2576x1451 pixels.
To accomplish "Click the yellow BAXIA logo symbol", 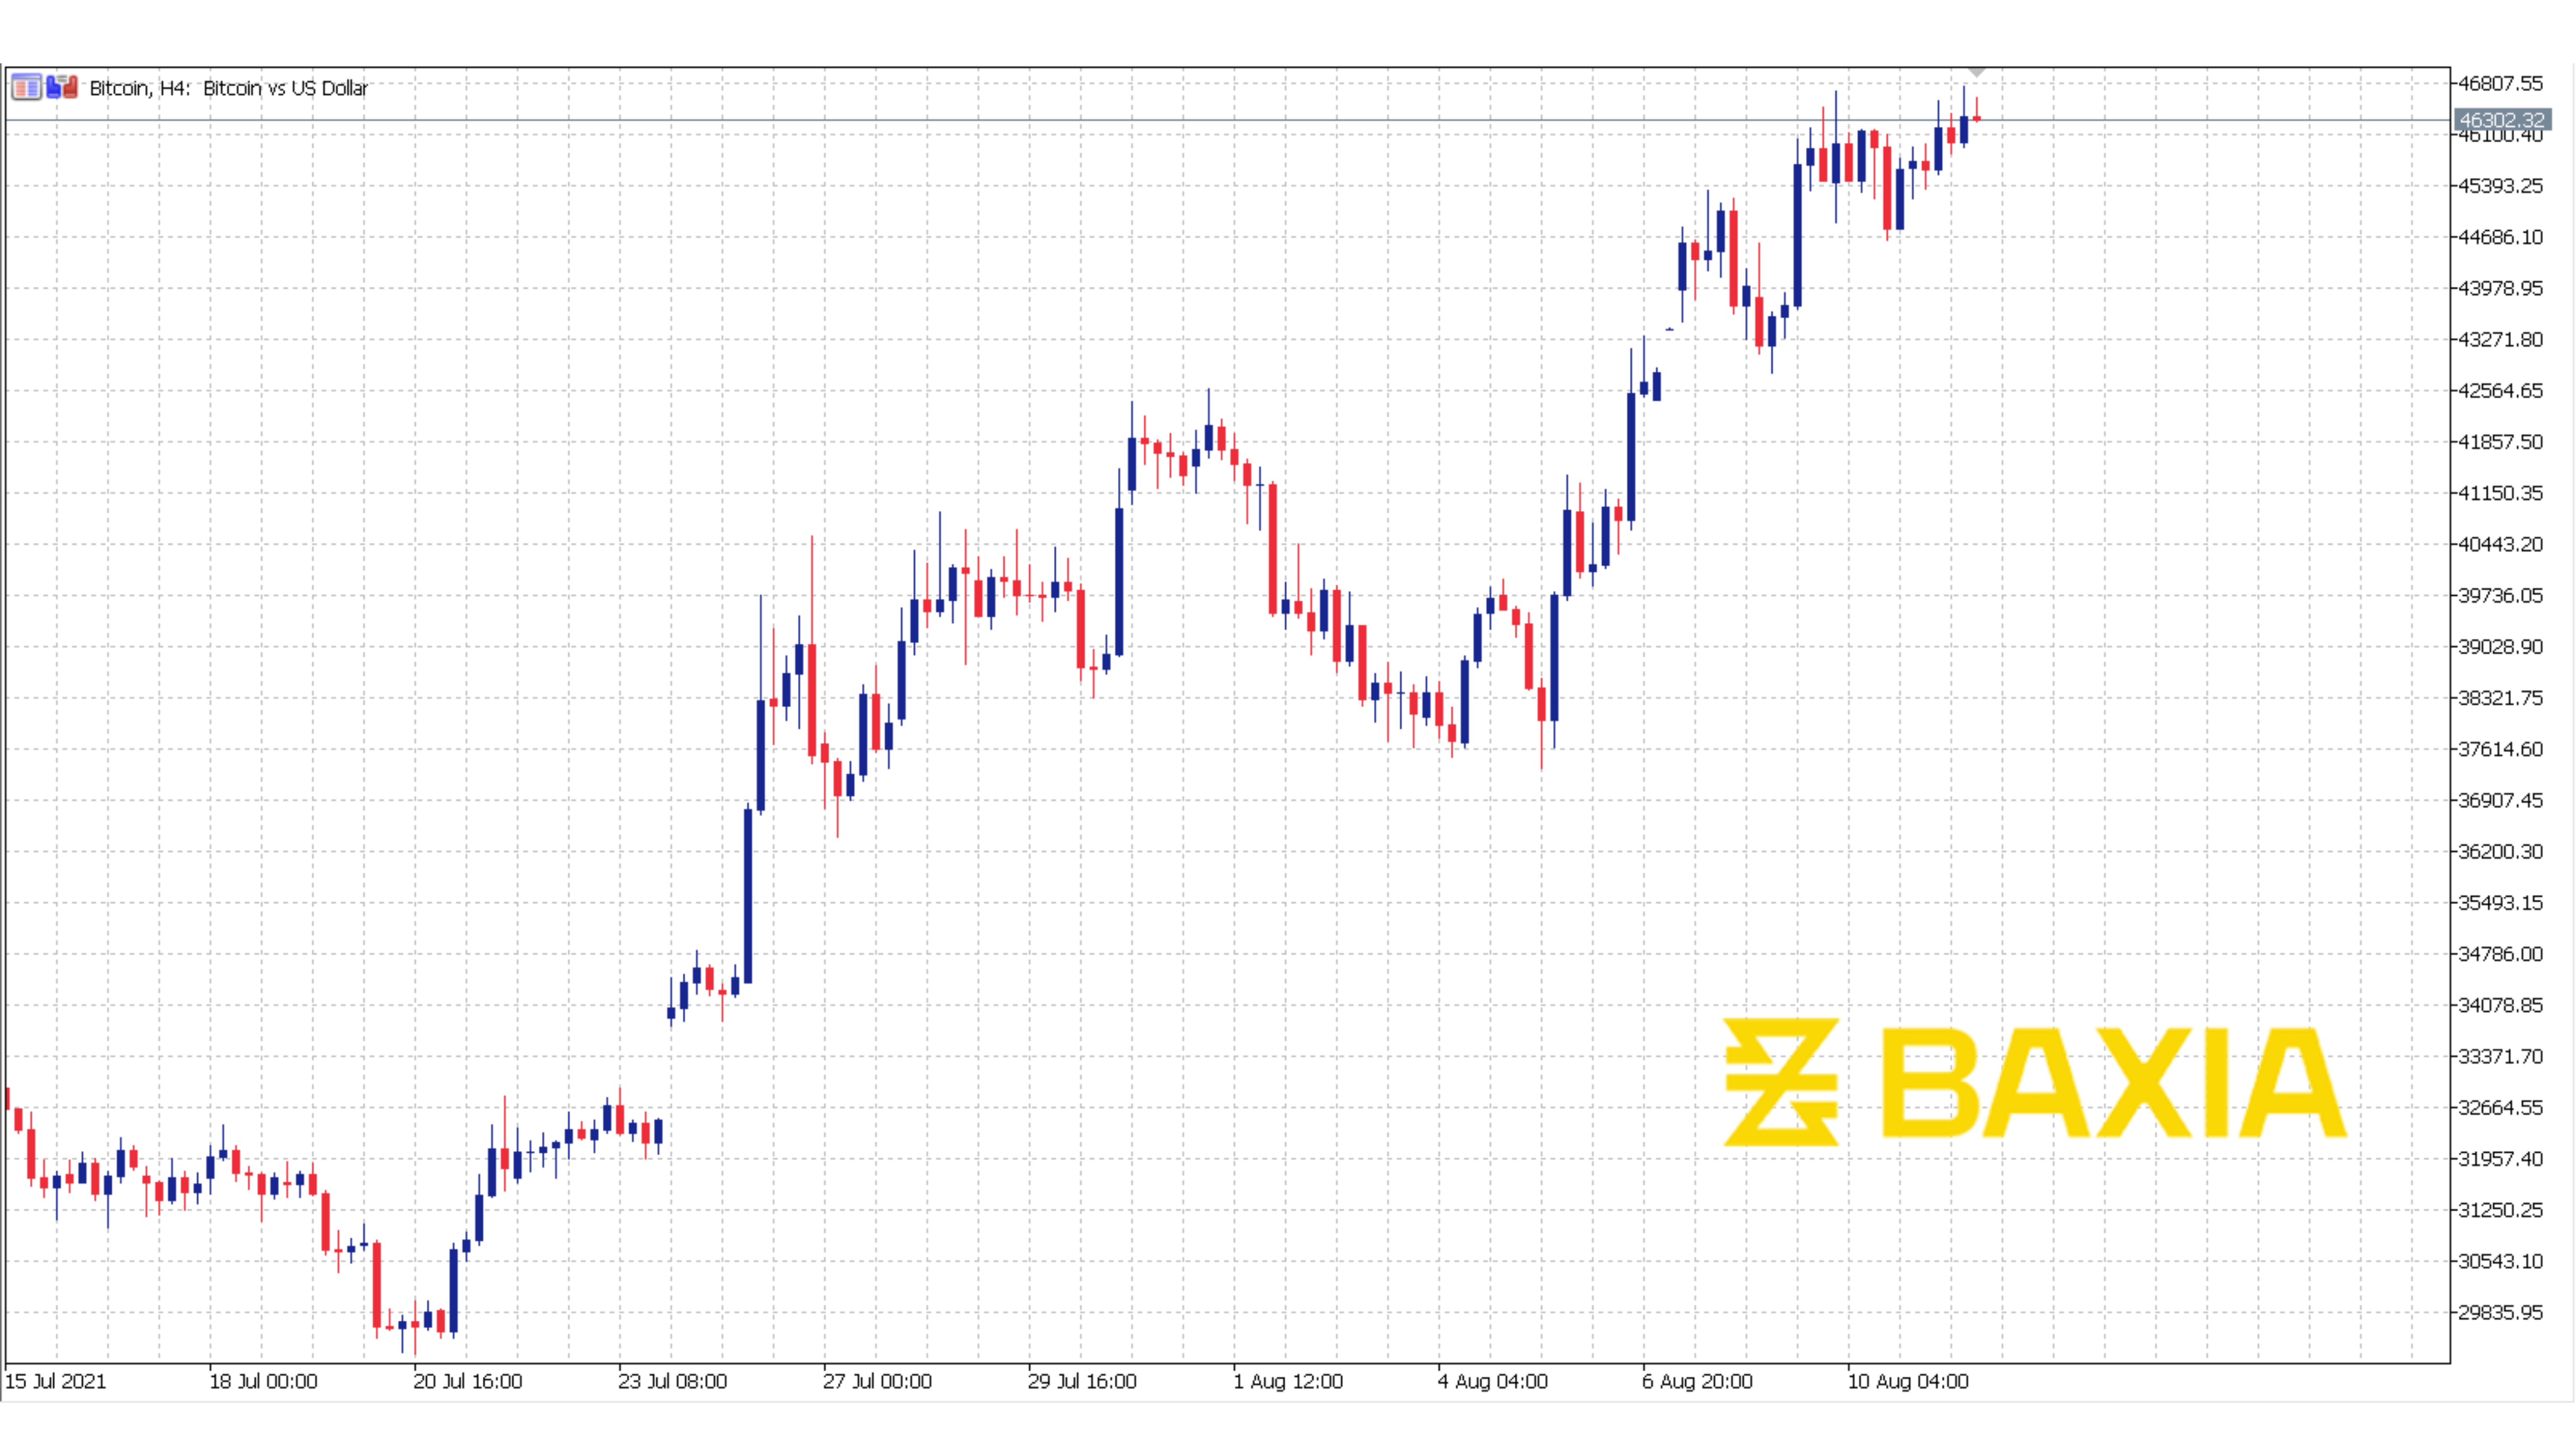I will [1781, 1082].
